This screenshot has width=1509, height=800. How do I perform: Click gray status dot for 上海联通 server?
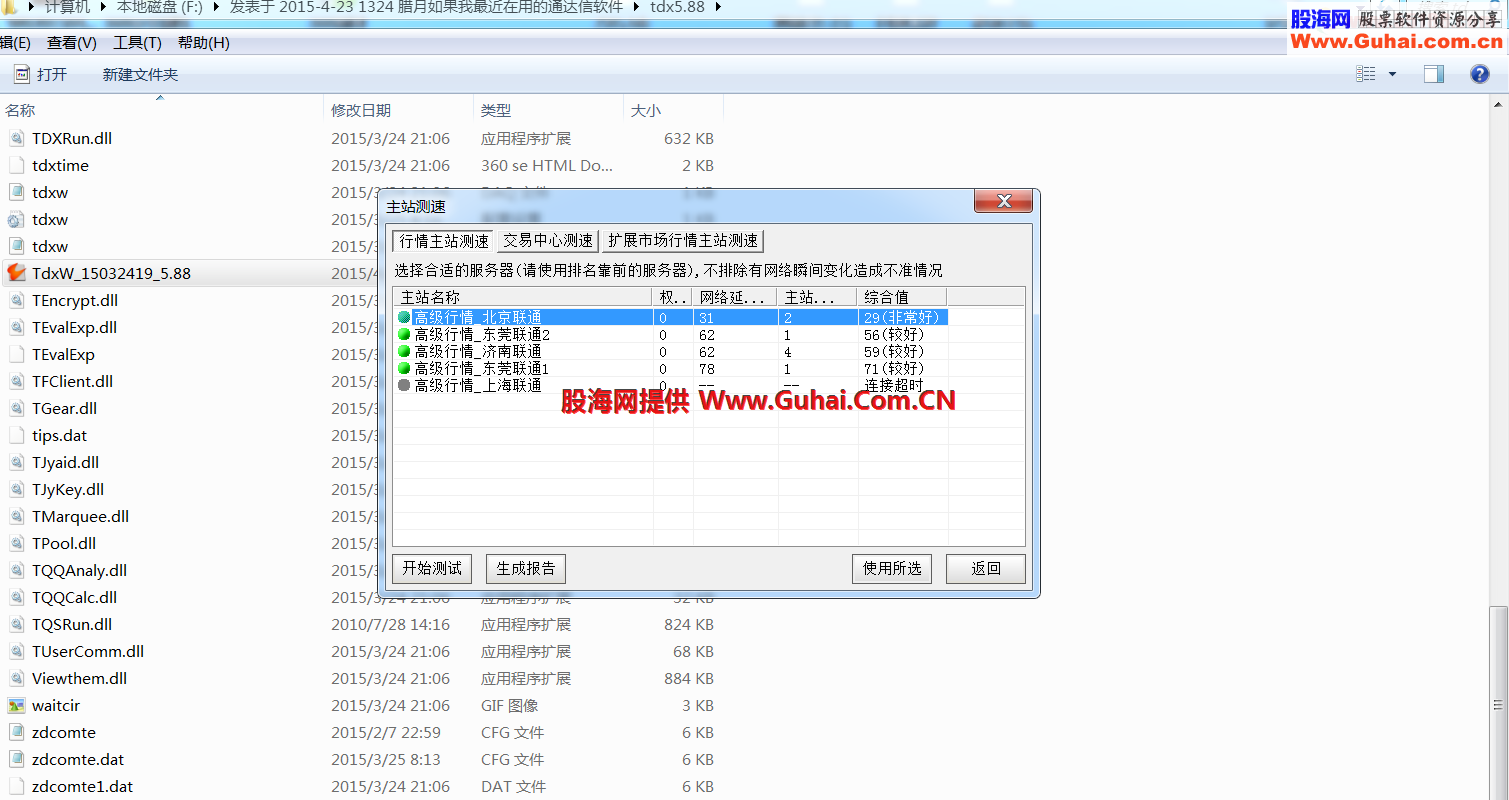[404, 385]
